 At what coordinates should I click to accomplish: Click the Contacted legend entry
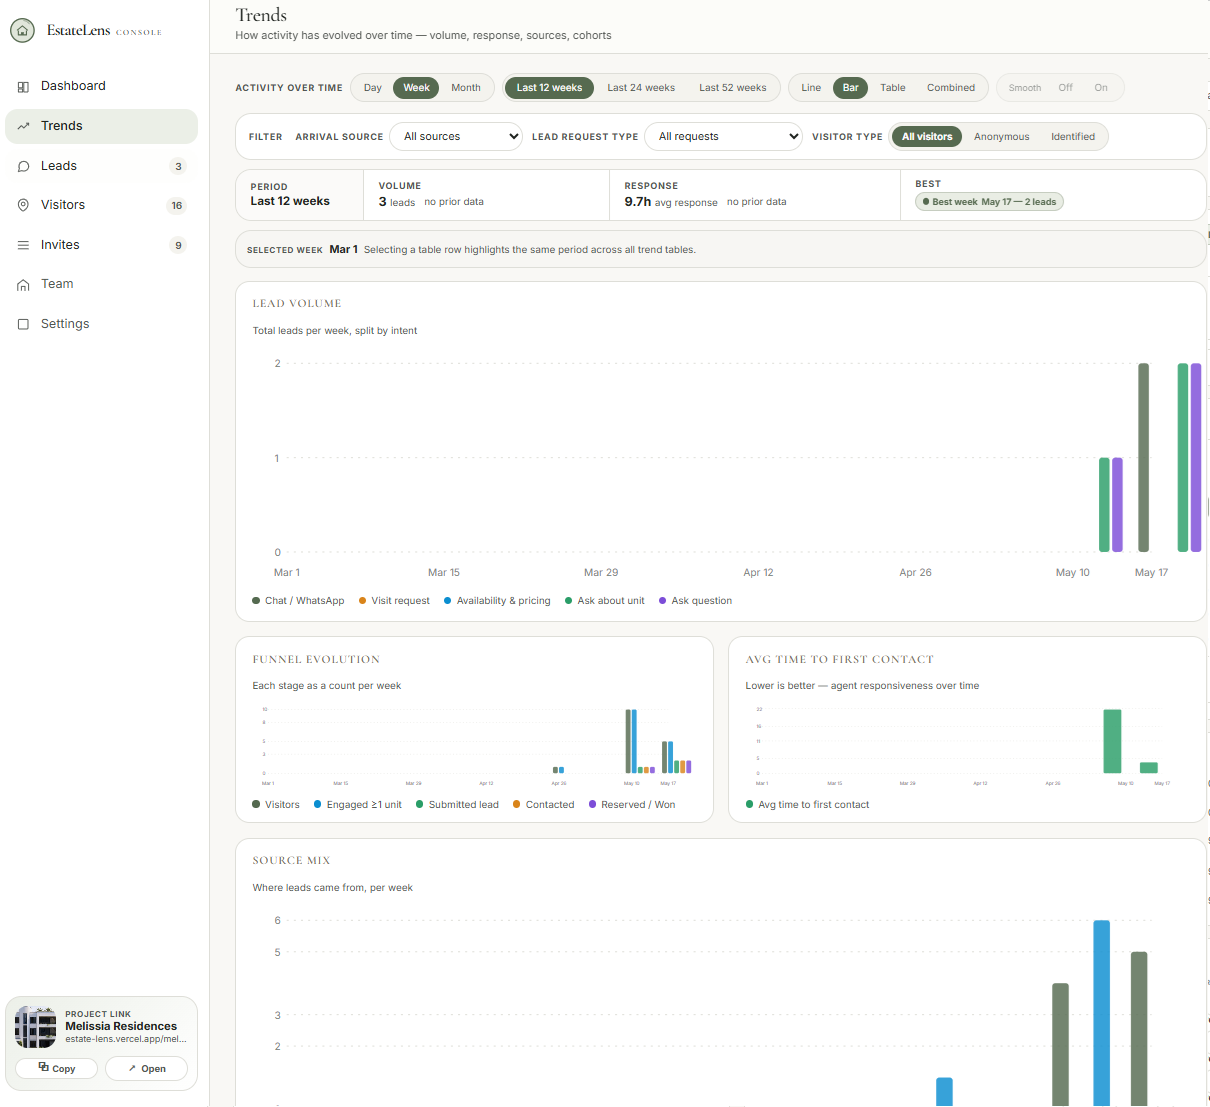coord(543,805)
